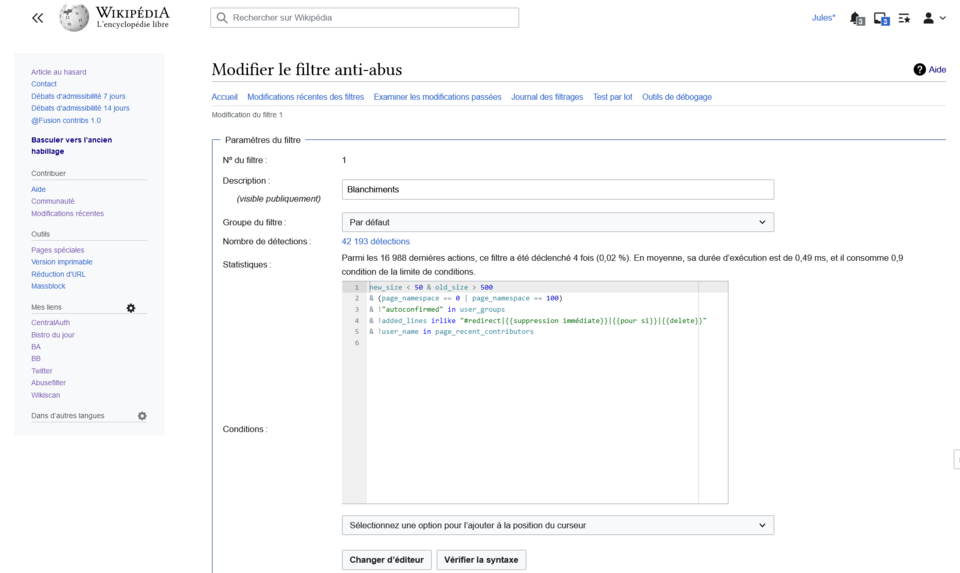Click code line with page_namespace == 0
This screenshot has width=960, height=573.
pyautogui.click(x=465, y=298)
